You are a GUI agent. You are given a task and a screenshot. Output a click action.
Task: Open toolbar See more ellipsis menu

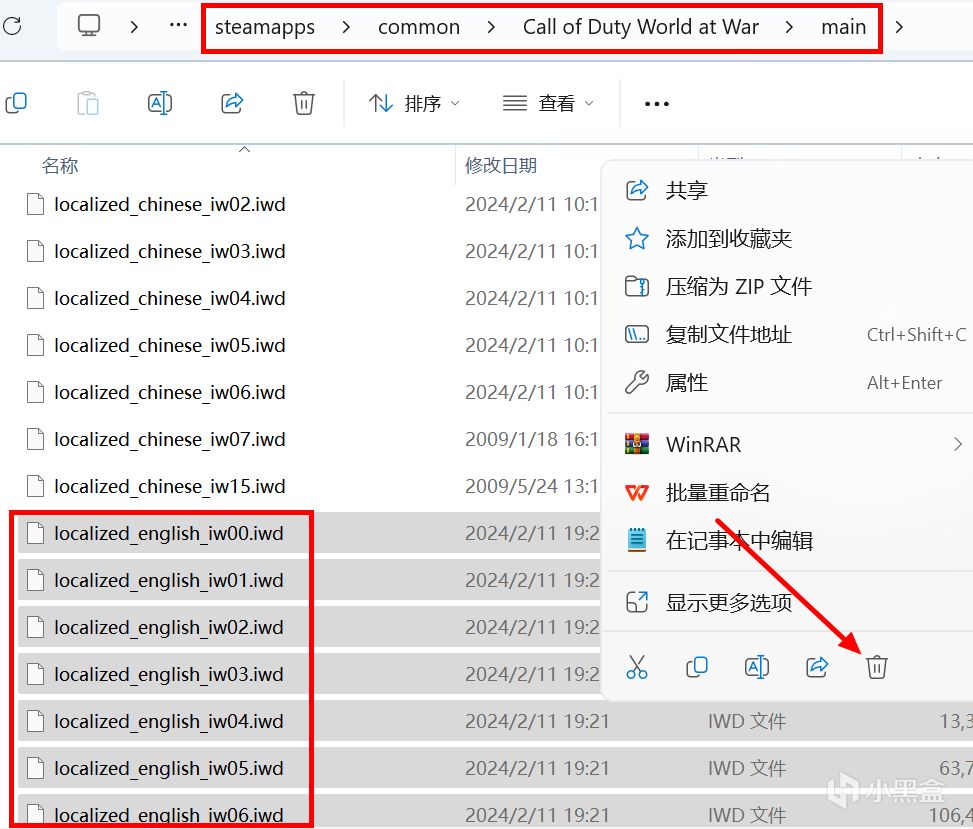point(657,104)
